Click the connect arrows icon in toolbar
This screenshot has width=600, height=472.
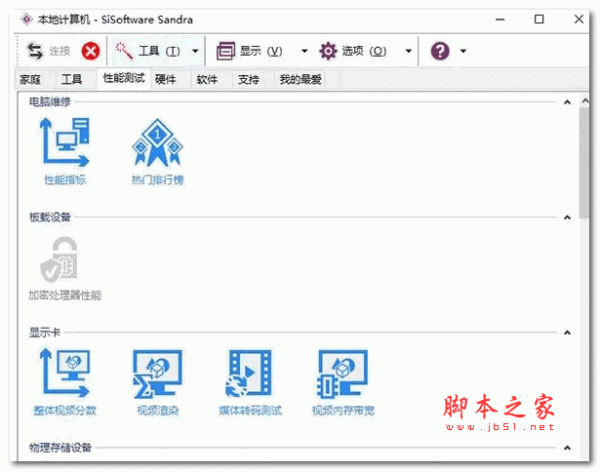pyautogui.click(x=35, y=51)
